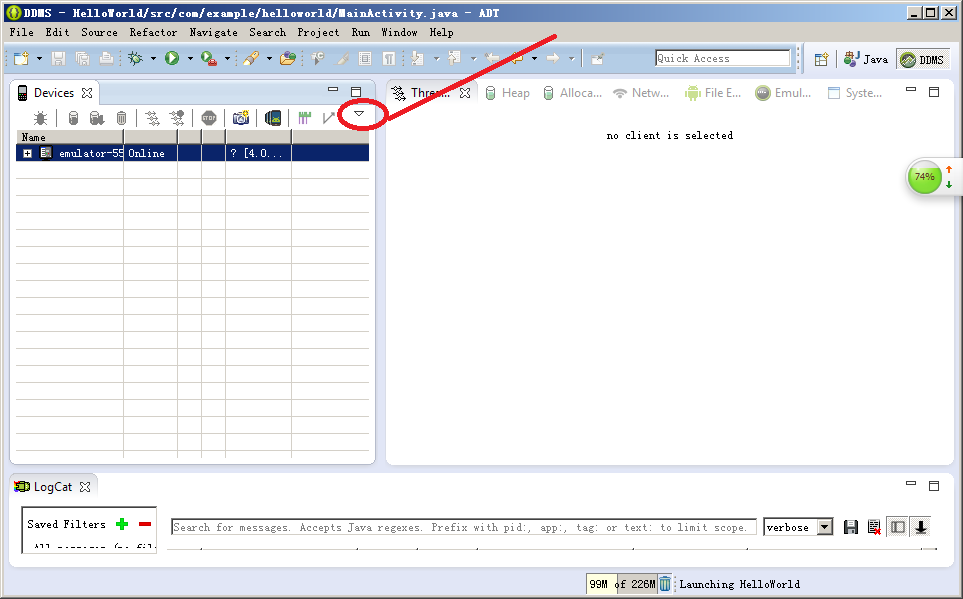The width and height of the screenshot is (963, 599).
Task: Open the dropdown arrow beside Debug bug
Action: pyautogui.click(x=153, y=59)
